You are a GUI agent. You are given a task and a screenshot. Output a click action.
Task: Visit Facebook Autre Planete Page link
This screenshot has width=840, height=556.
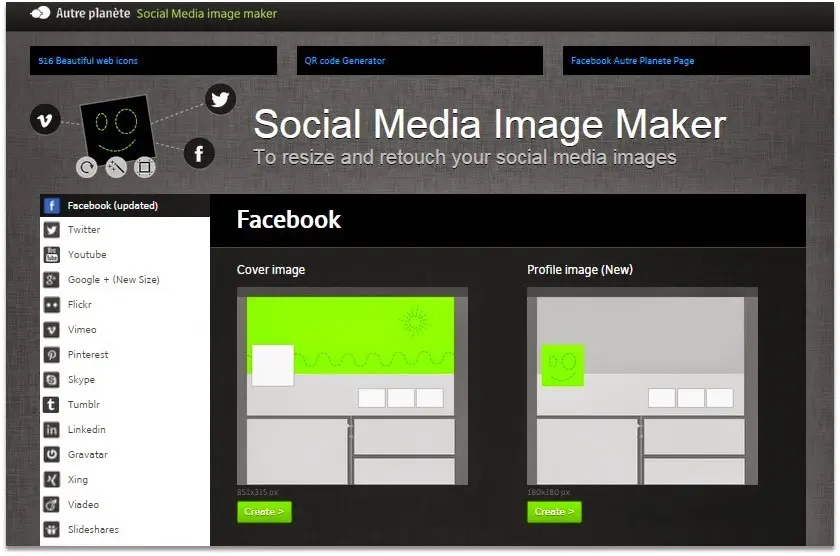pyautogui.click(x=632, y=61)
